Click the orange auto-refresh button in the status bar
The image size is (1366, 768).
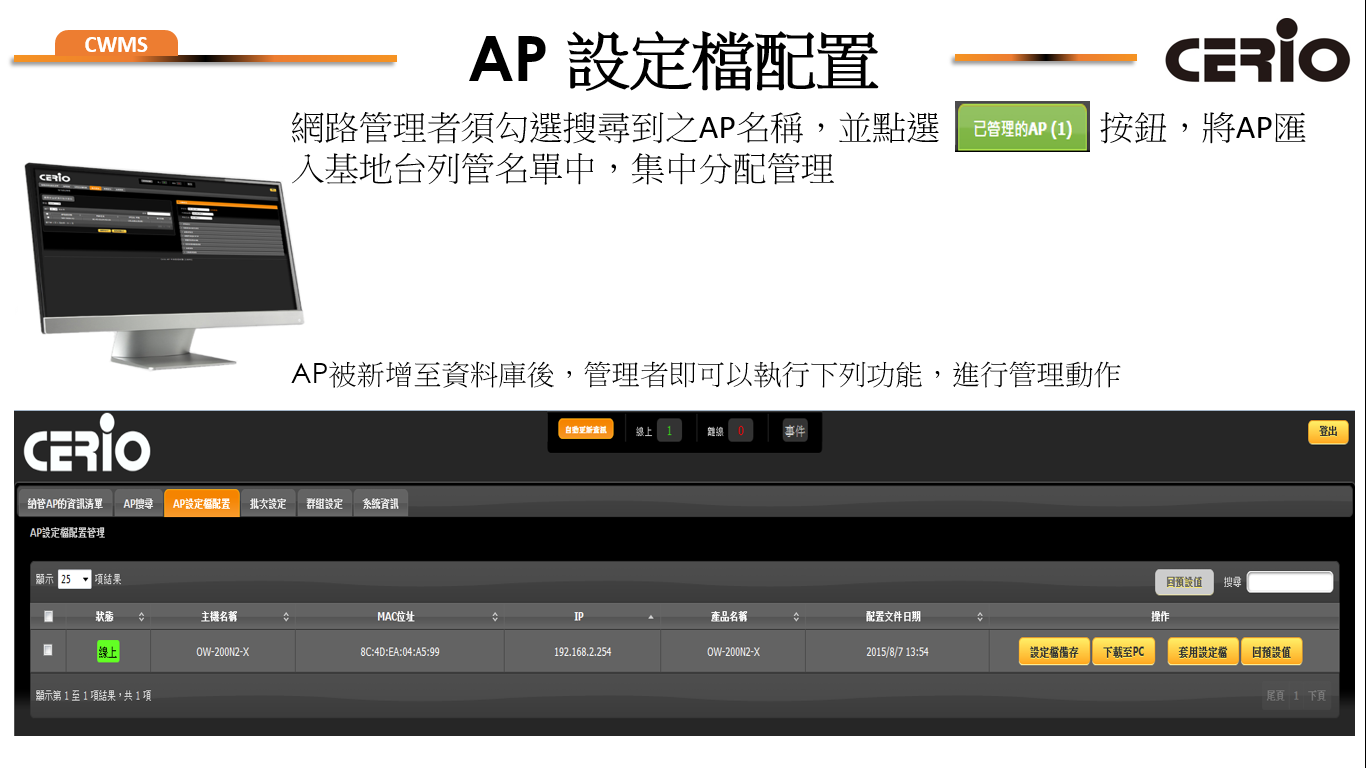click(x=585, y=429)
